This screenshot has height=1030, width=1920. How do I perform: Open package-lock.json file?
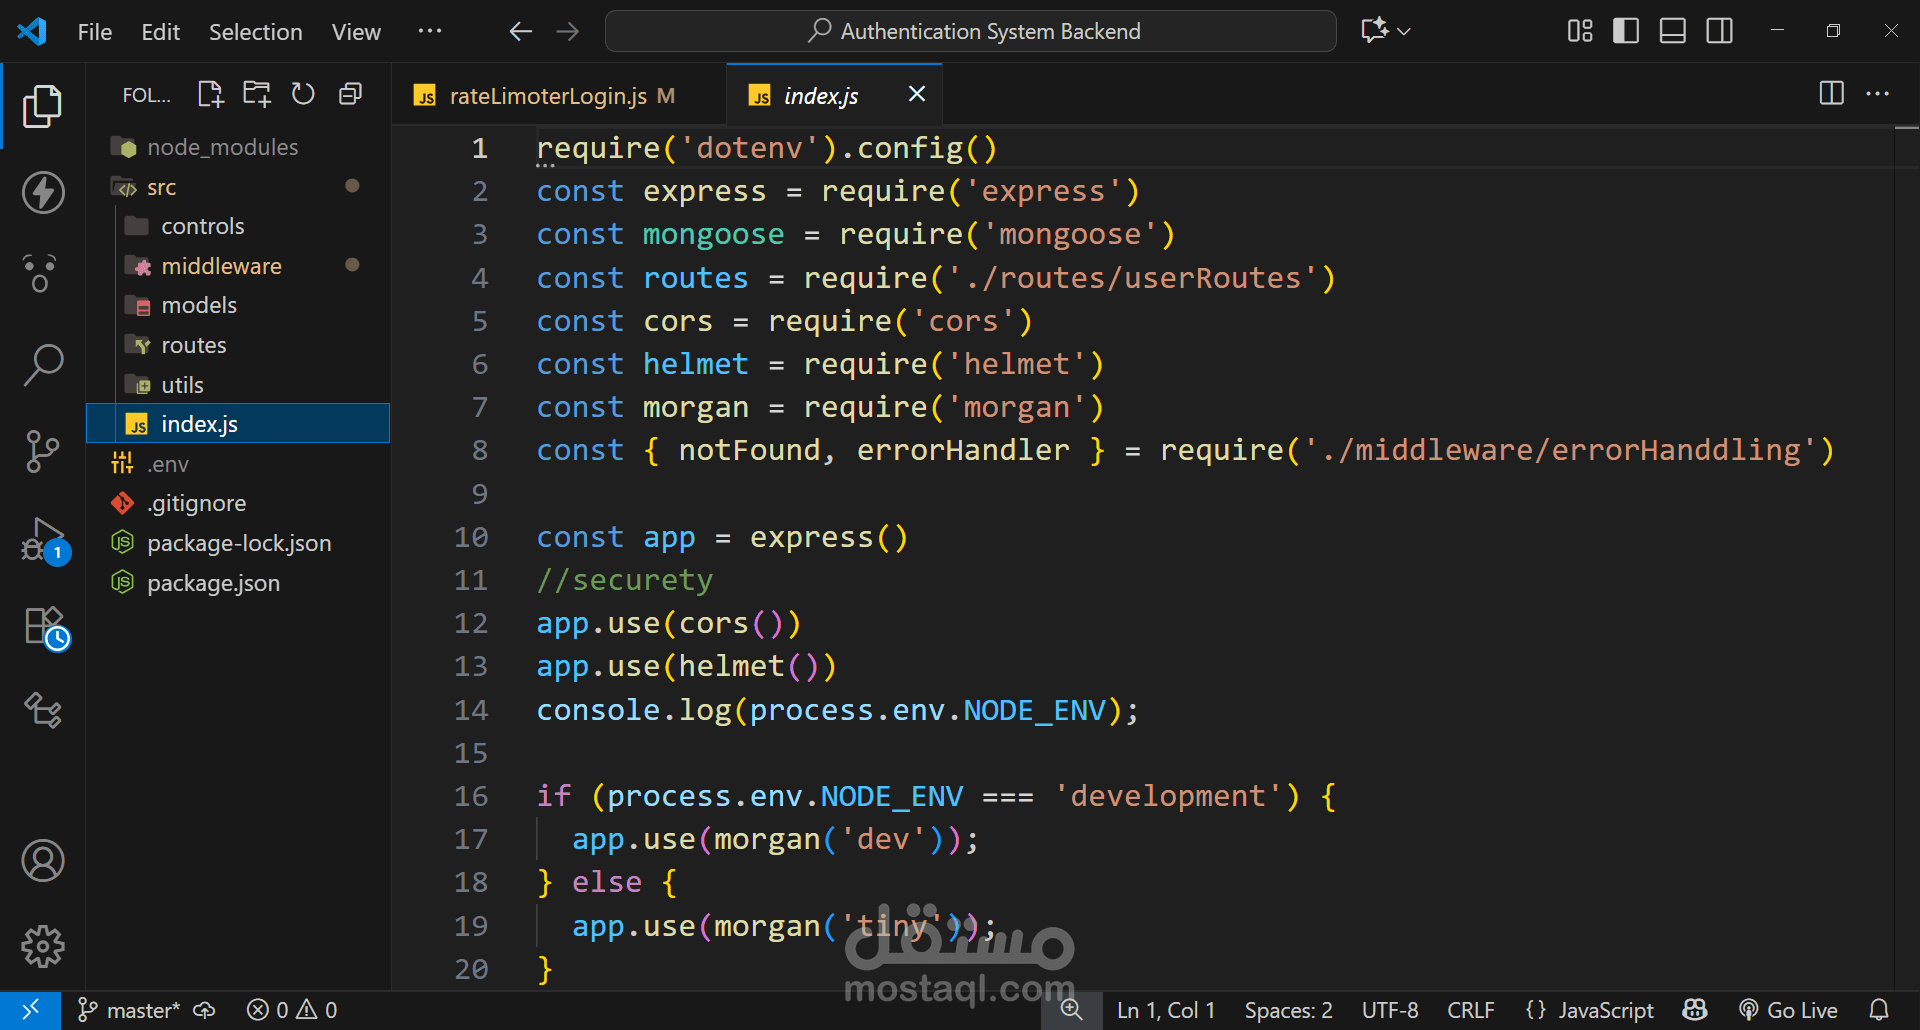pos(238,543)
